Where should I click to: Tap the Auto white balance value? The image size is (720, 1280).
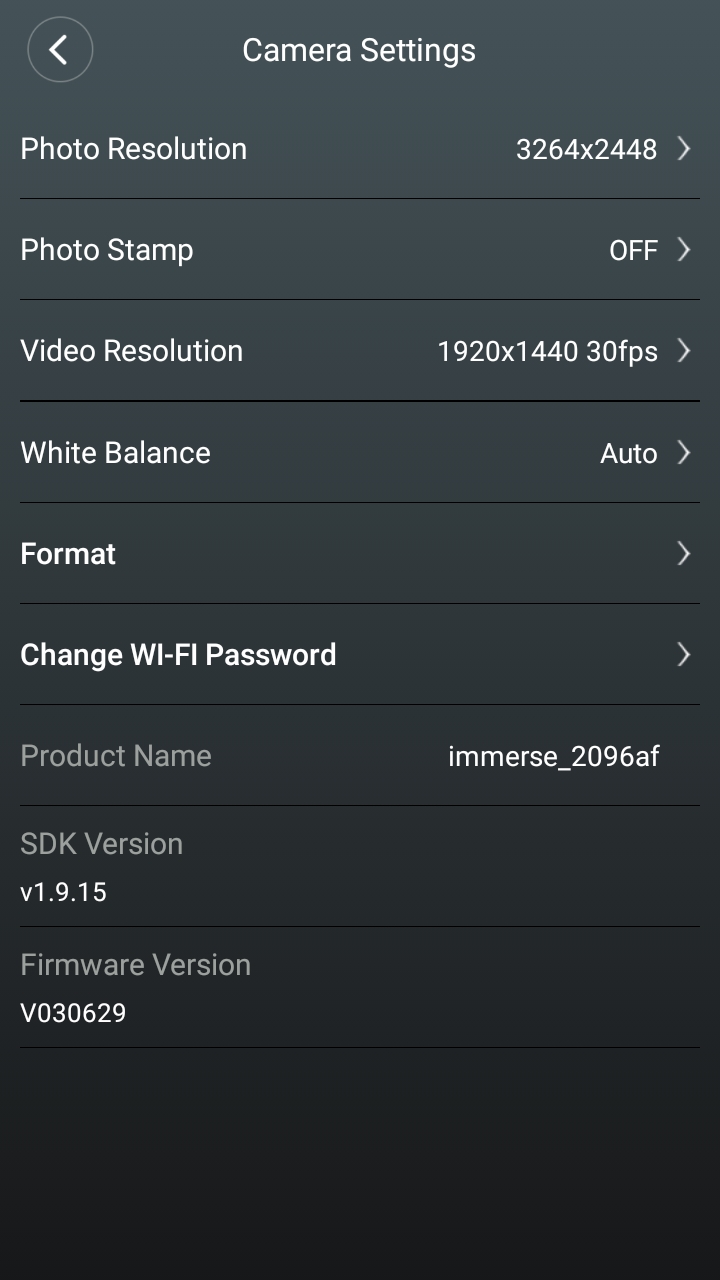(x=629, y=454)
